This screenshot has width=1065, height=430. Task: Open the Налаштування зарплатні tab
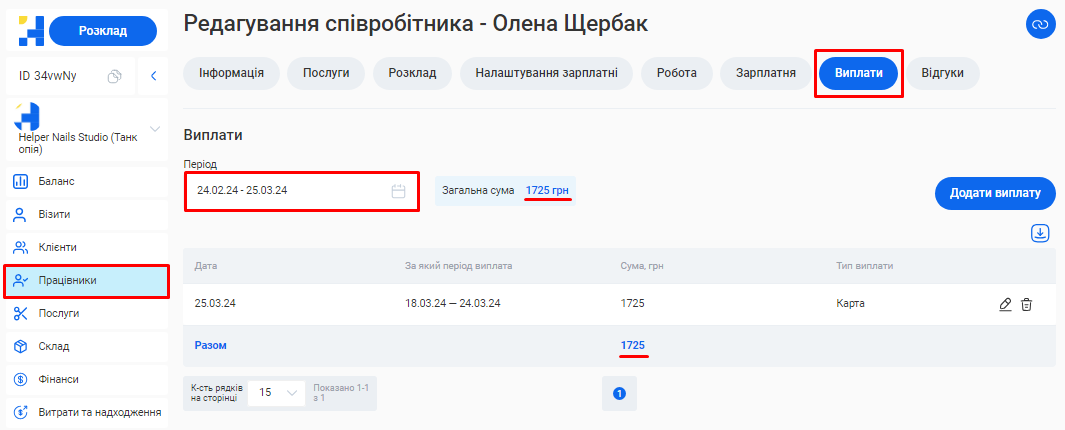(546, 73)
